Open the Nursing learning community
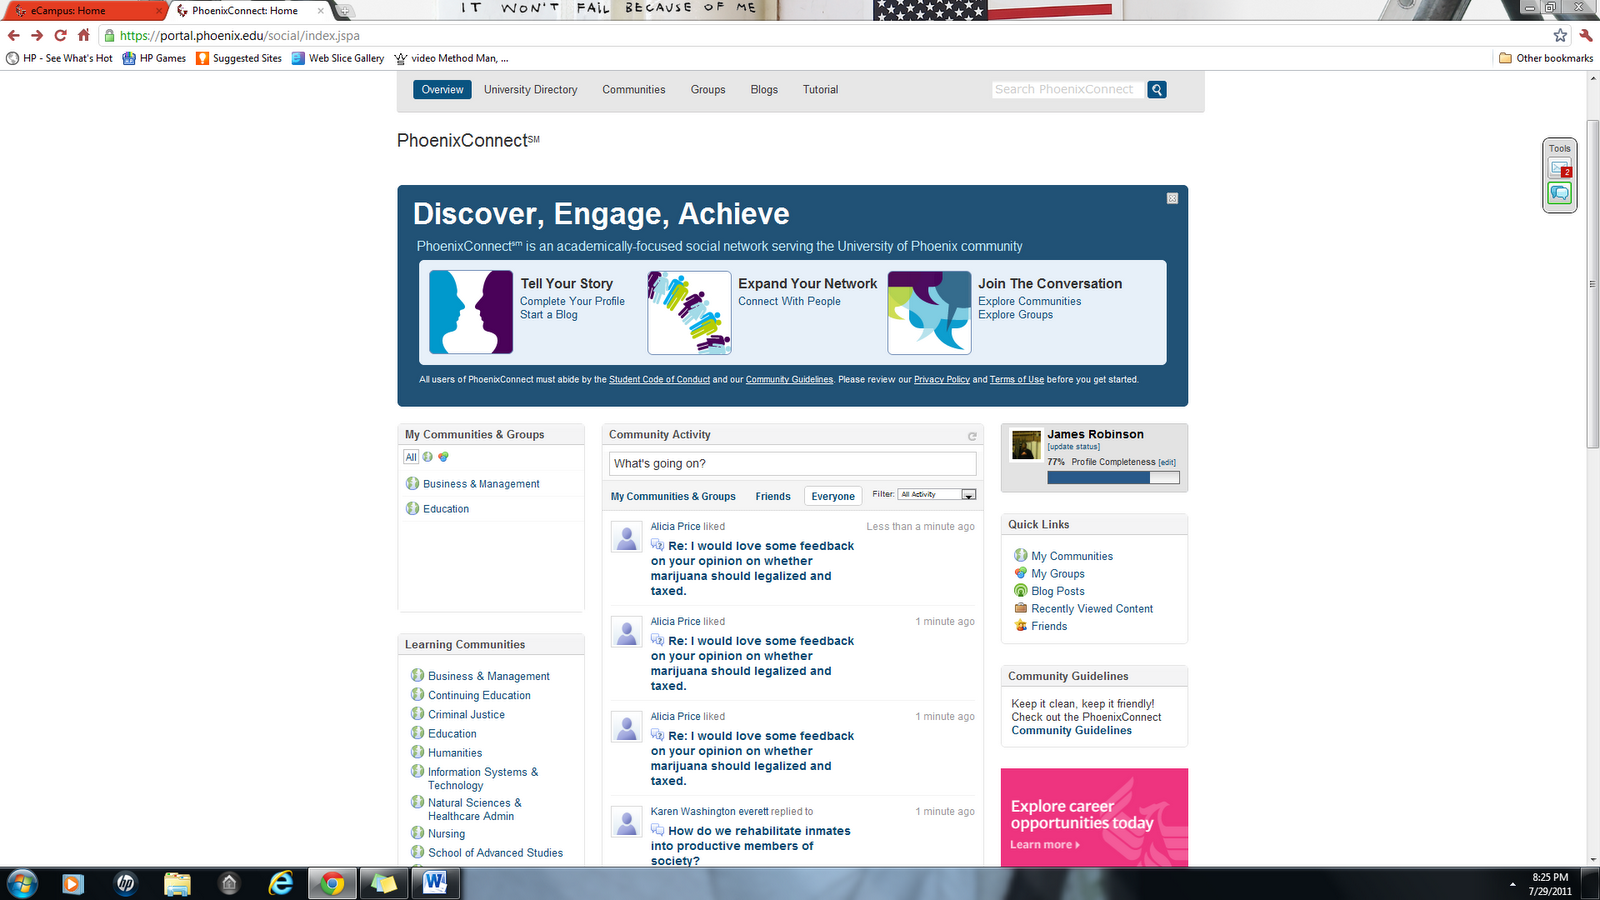Image resolution: width=1600 pixels, height=900 pixels. click(446, 834)
